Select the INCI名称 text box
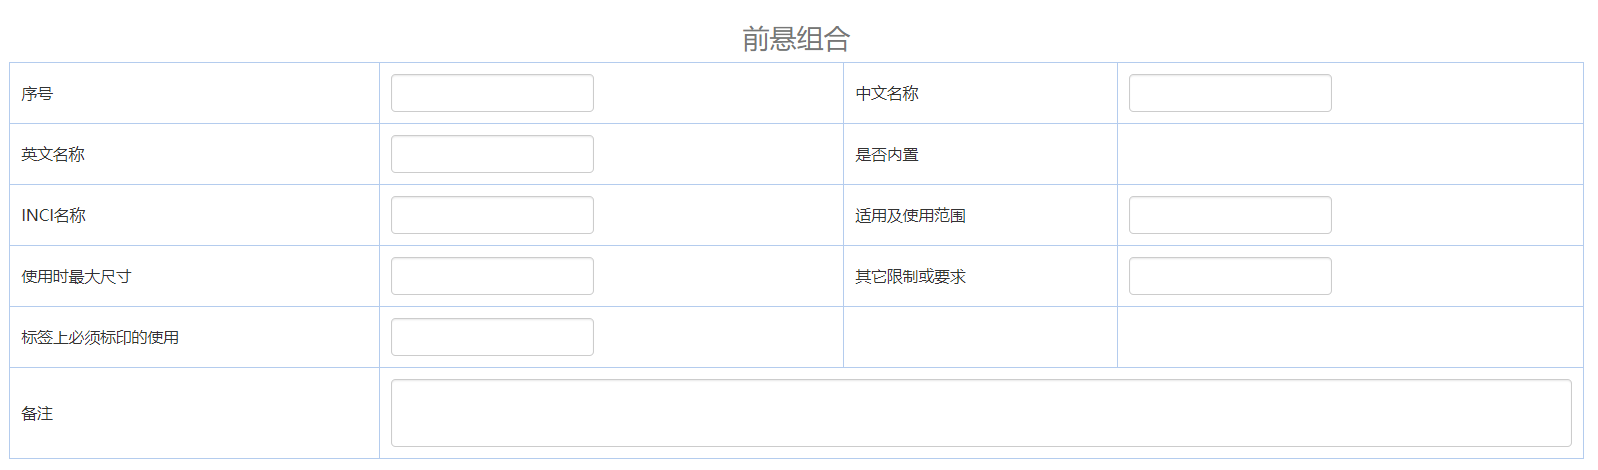 (492, 215)
